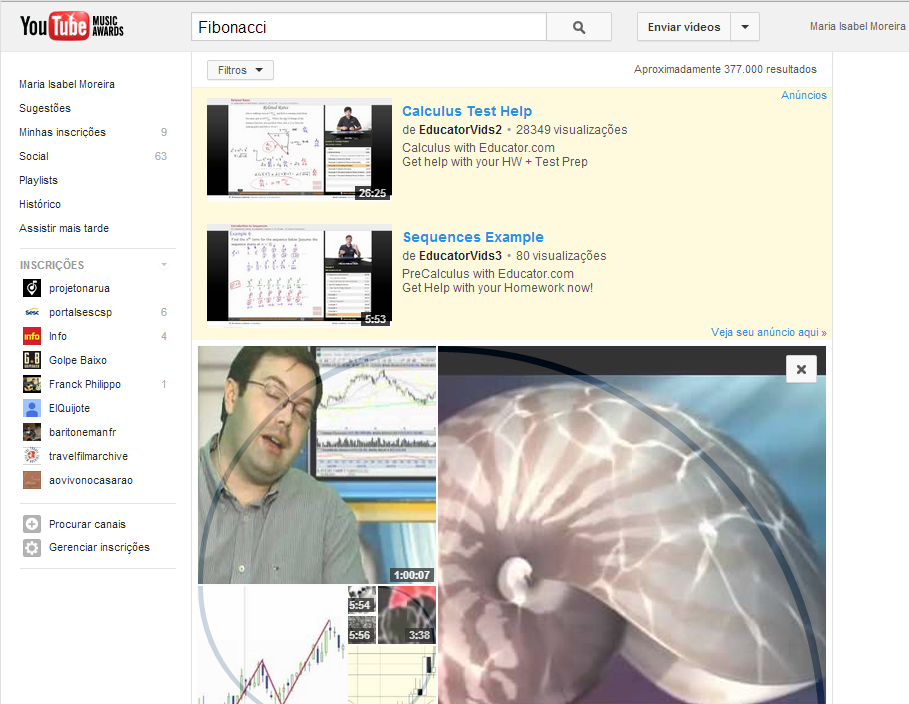Open Histórico from the sidebar
The height and width of the screenshot is (704, 909).
point(40,204)
